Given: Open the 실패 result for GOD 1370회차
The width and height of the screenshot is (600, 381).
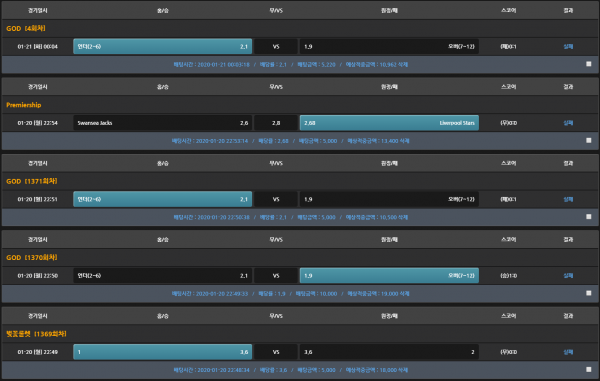Looking at the screenshot, I should [568, 275].
